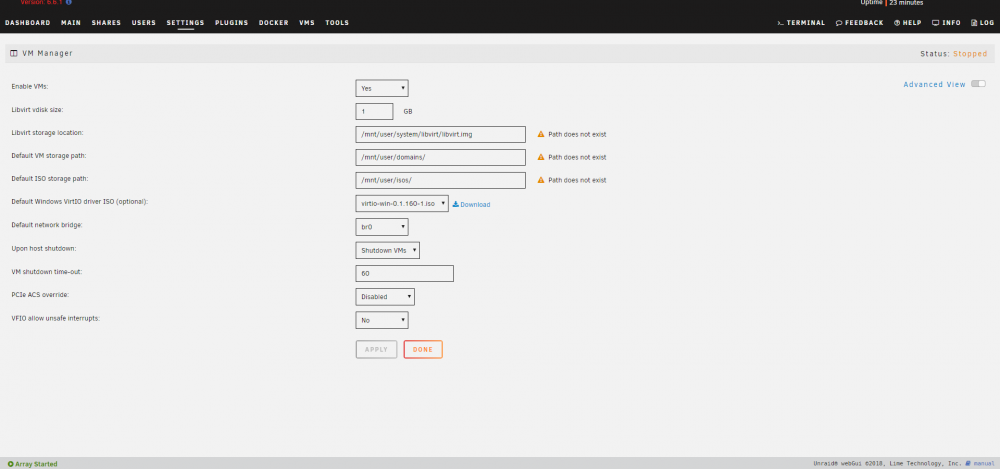Click the manual book icon in footer
Image resolution: width=1000 pixels, height=469 pixels.
[968, 463]
